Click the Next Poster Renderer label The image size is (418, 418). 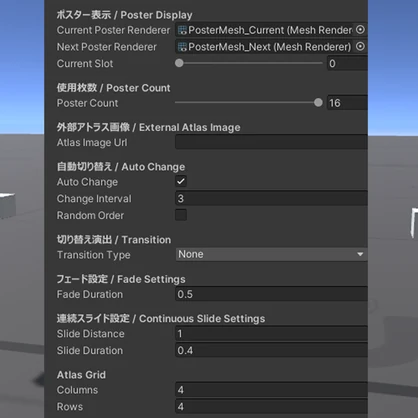tap(107, 47)
